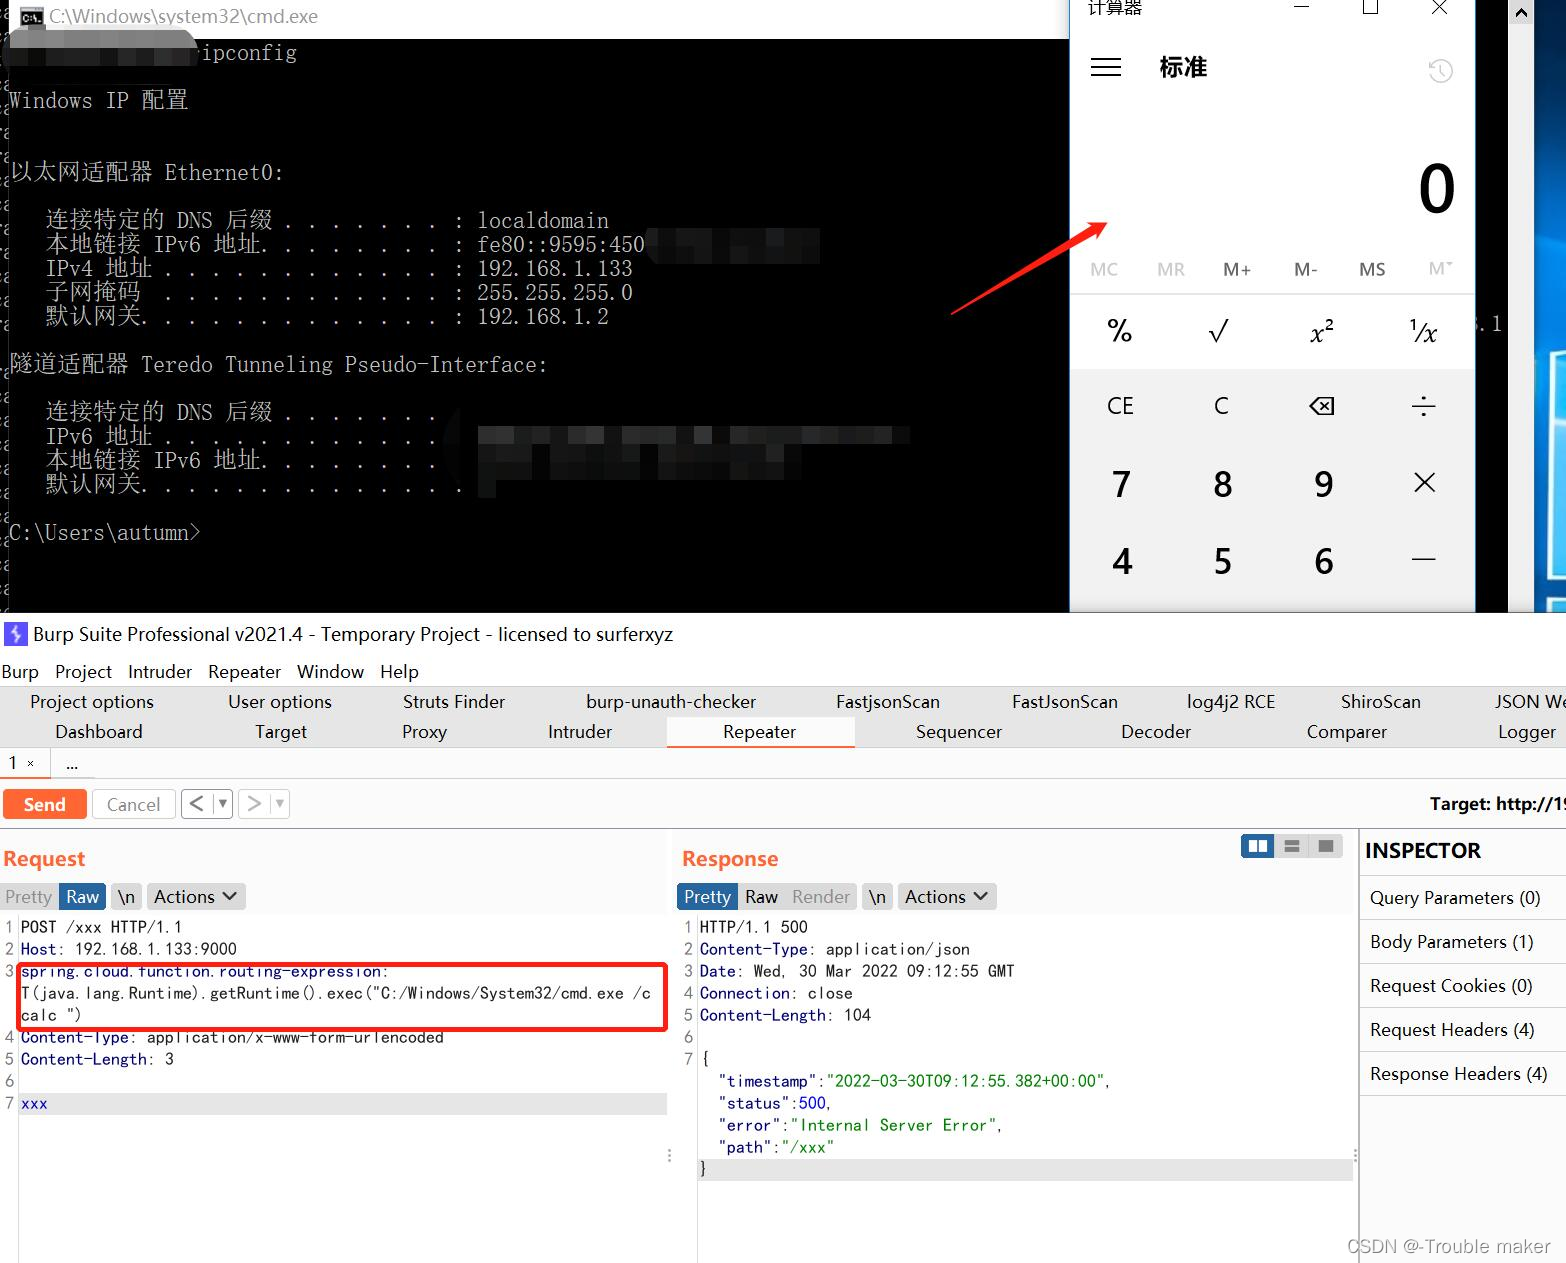1566x1263 pixels.
Task: Click digit 6 on calculator
Action: [1323, 561]
